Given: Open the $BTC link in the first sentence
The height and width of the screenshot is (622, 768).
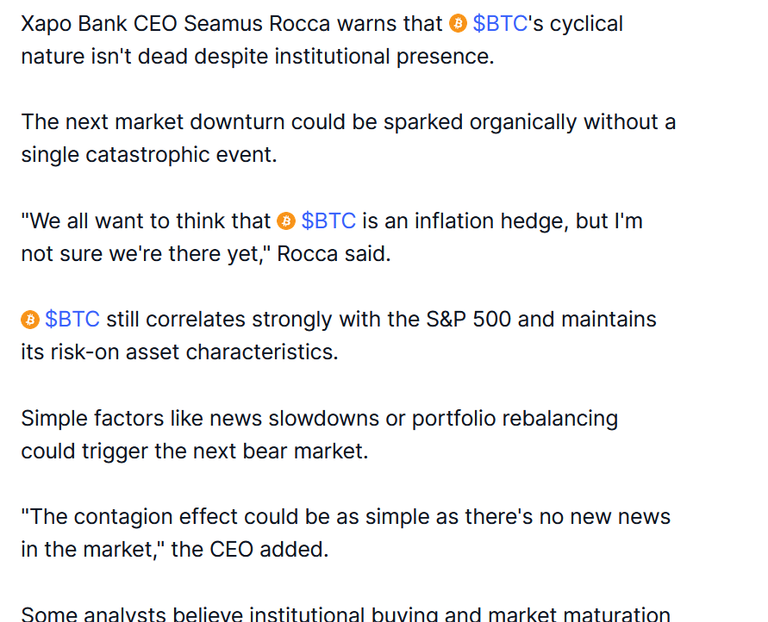Looking at the screenshot, I should pos(500,24).
